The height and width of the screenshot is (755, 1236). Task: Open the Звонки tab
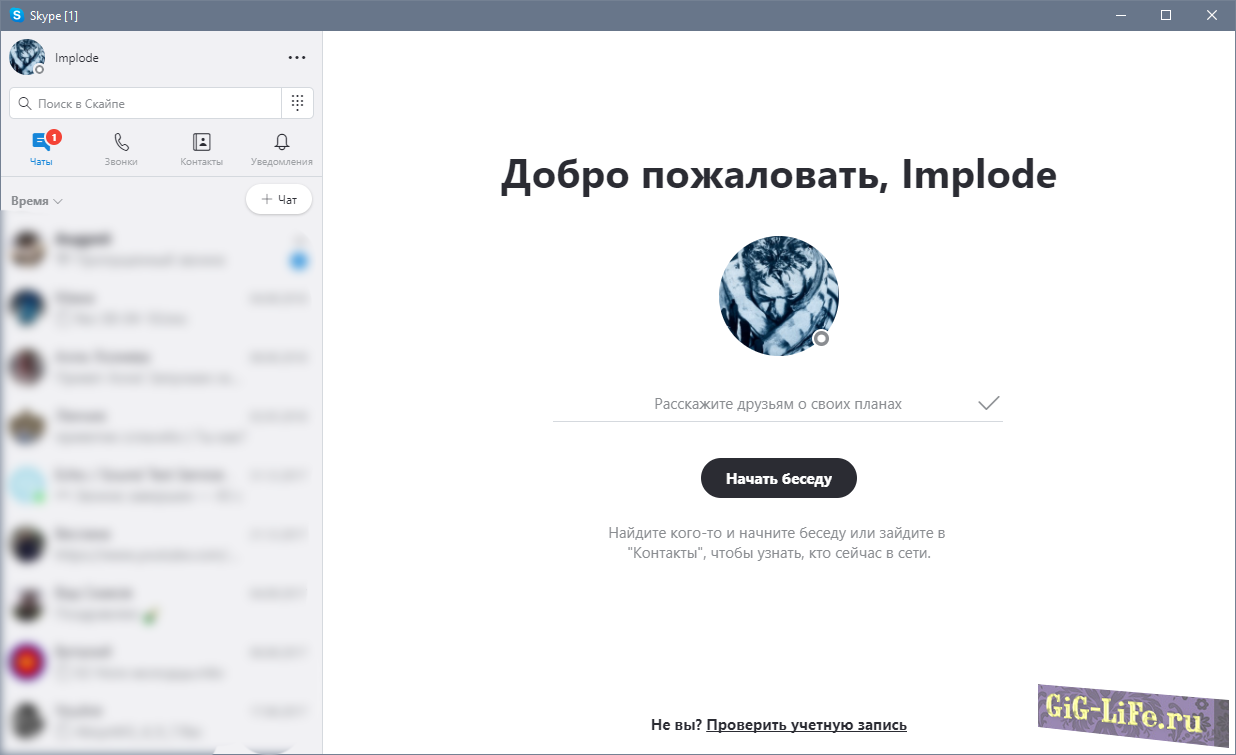pyautogui.click(x=121, y=149)
